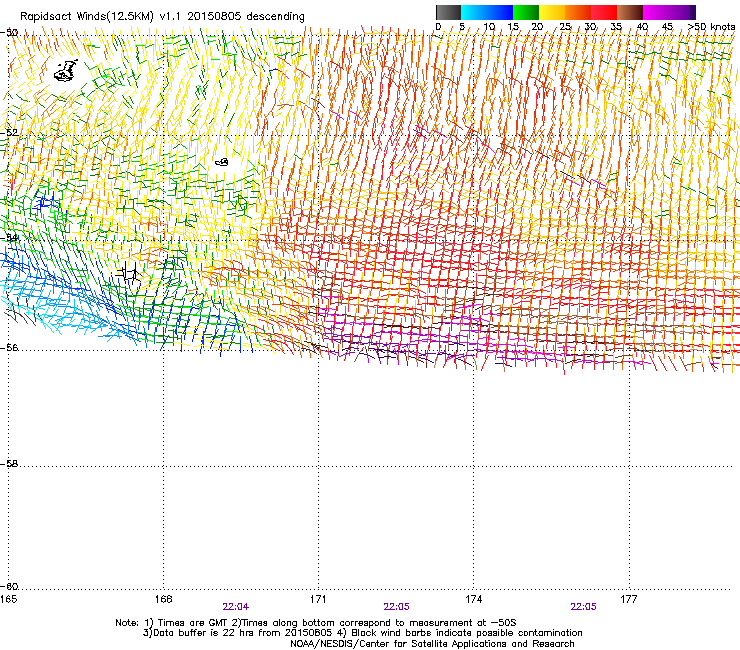This screenshot has height=650, width=740.
Task: Select the blue 10–15 knot legend segment
Action: (x=500, y=12)
